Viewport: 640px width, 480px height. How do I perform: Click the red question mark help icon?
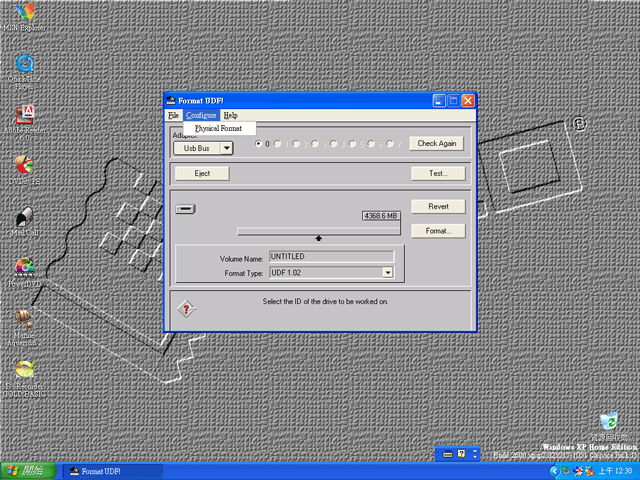186,309
